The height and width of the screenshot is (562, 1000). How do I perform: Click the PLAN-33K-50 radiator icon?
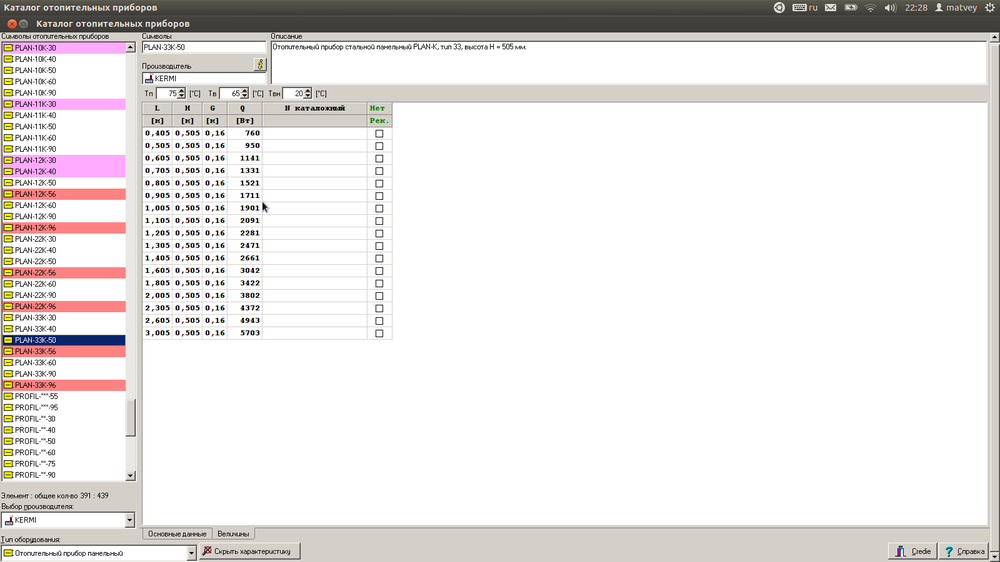8,340
